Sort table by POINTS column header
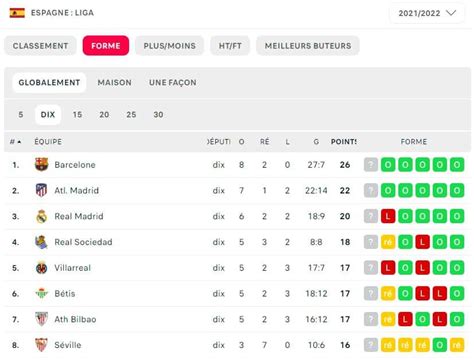 (x=344, y=142)
